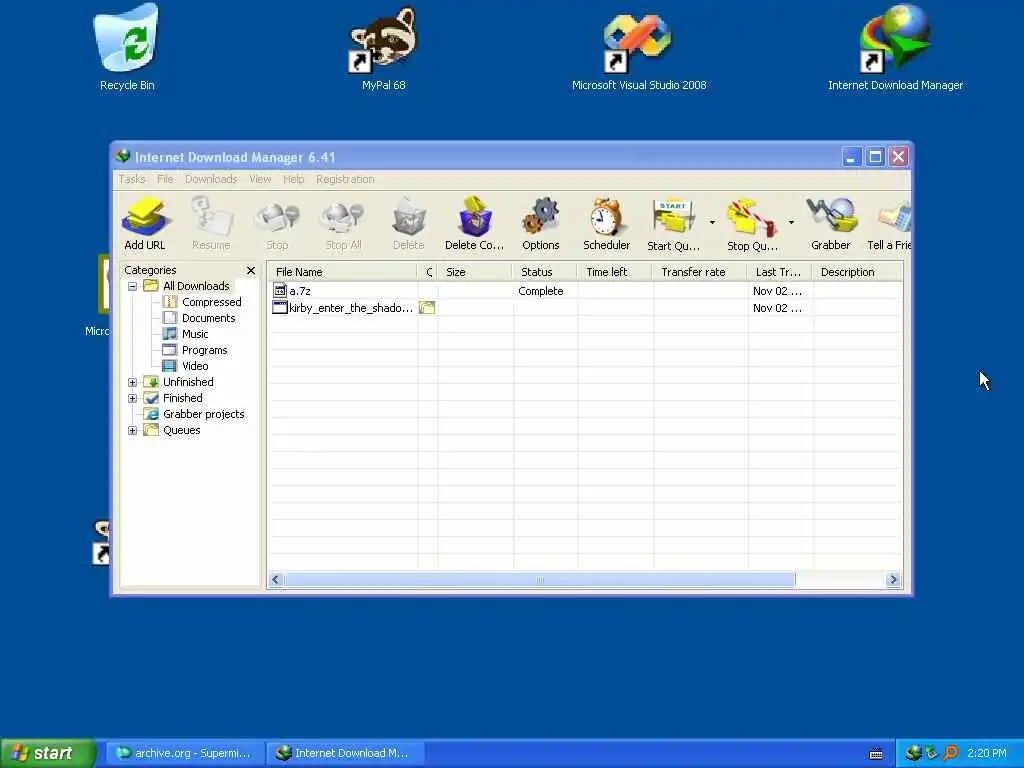1024x768 pixels.
Task: Sort by Status column header
Action: coord(545,272)
